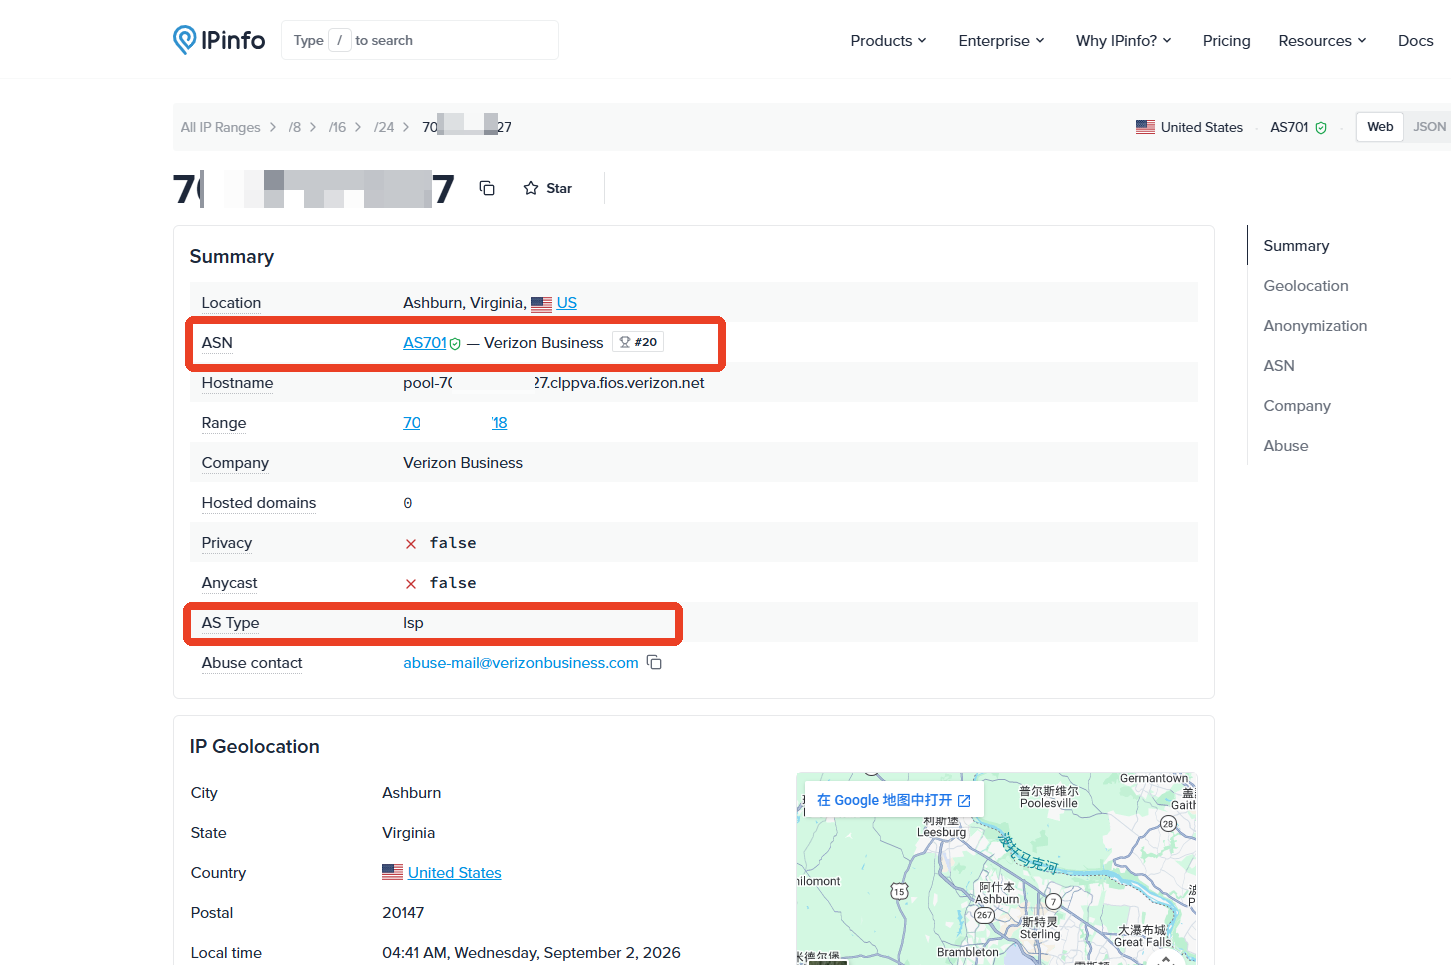Jump to Abuse section in sidebar
Viewport: 1451px width, 965px height.
point(1285,446)
